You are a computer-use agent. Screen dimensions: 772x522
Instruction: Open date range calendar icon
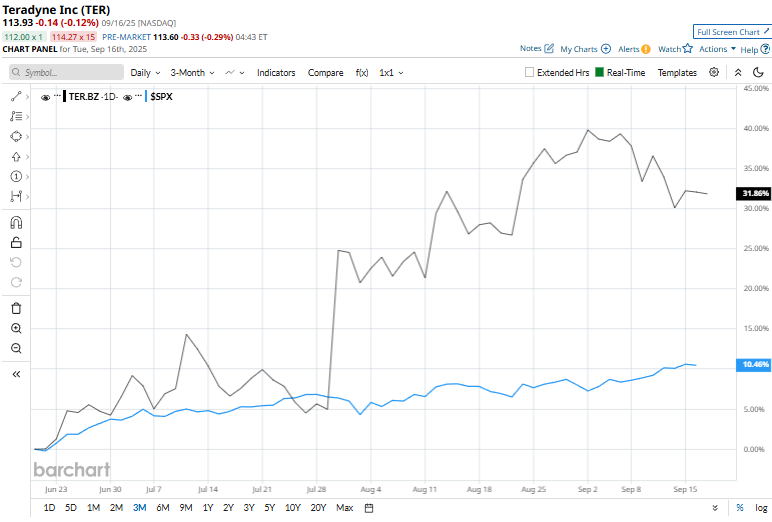click(x=369, y=508)
